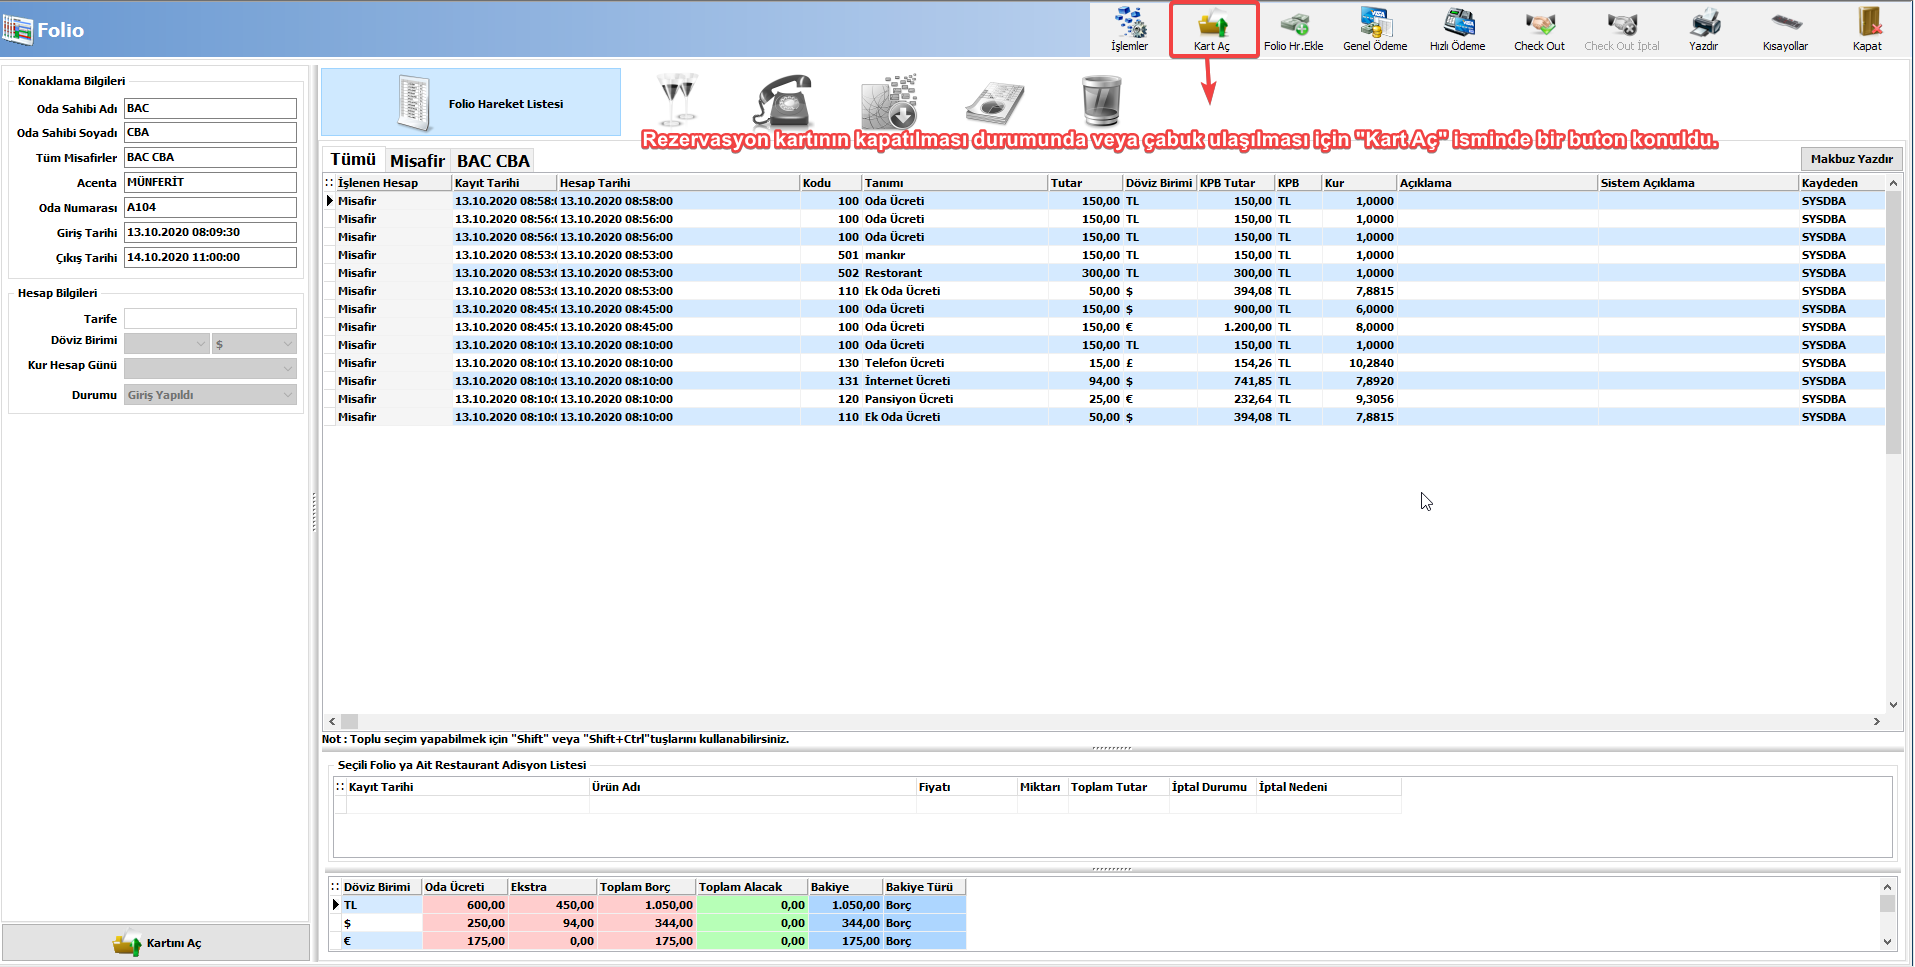Switch to the BAC CBA tab
Viewport: 1915px width, 967px height.
pos(493,161)
